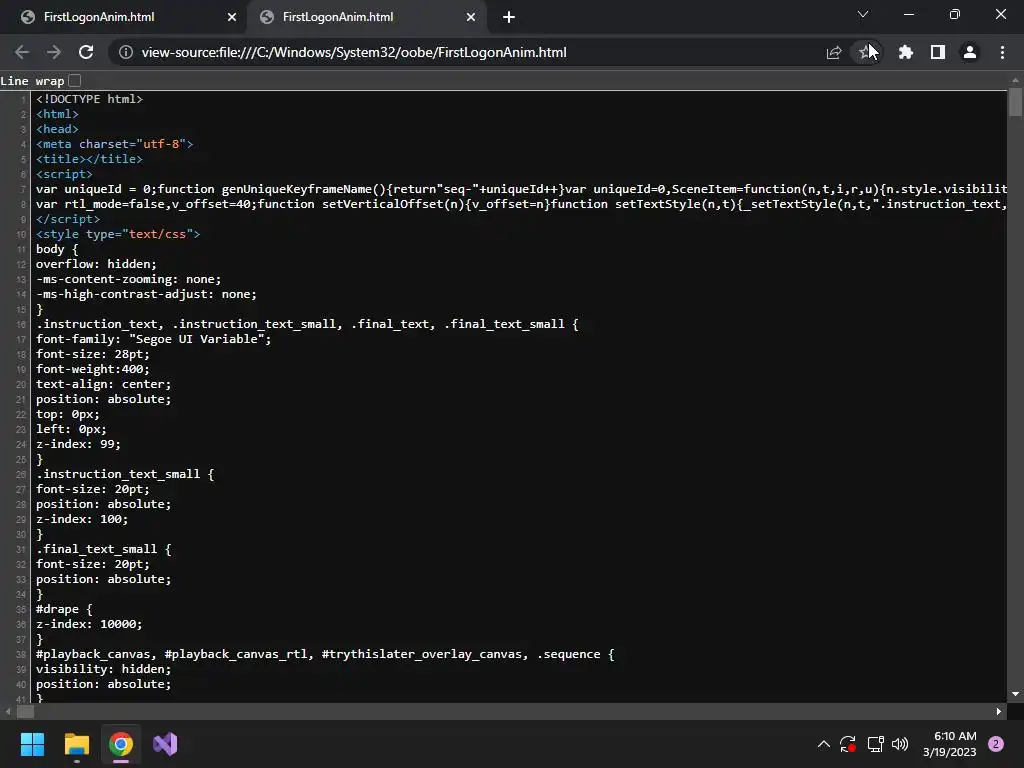
Task: Show hidden system tray icons
Action: (x=824, y=744)
